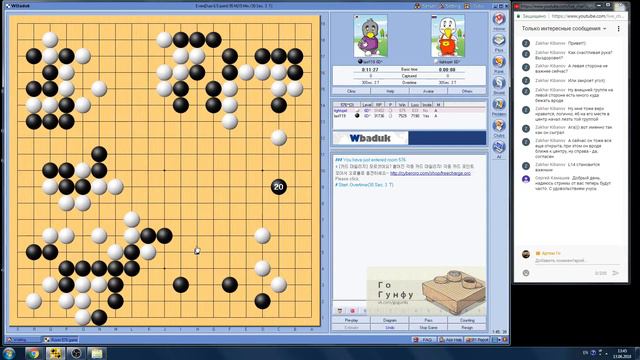This screenshot has height=360, width=640.
Task: Click the Pass button
Action: tap(428, 320)
